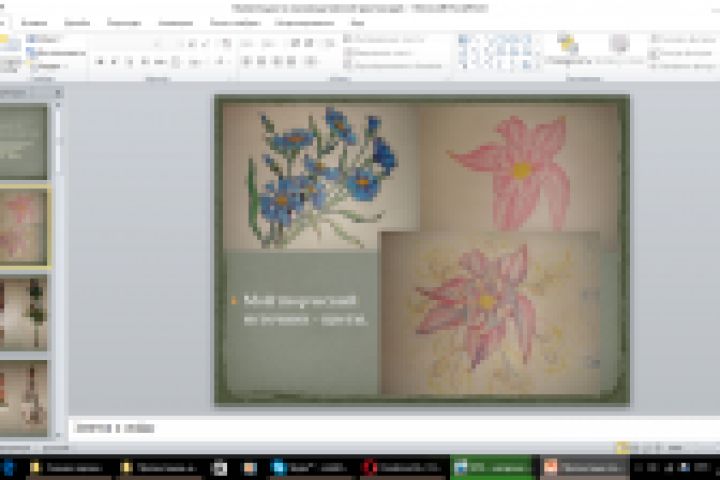Apply Strikethrough formatting to text
The image size is (720, 480).
160,62
